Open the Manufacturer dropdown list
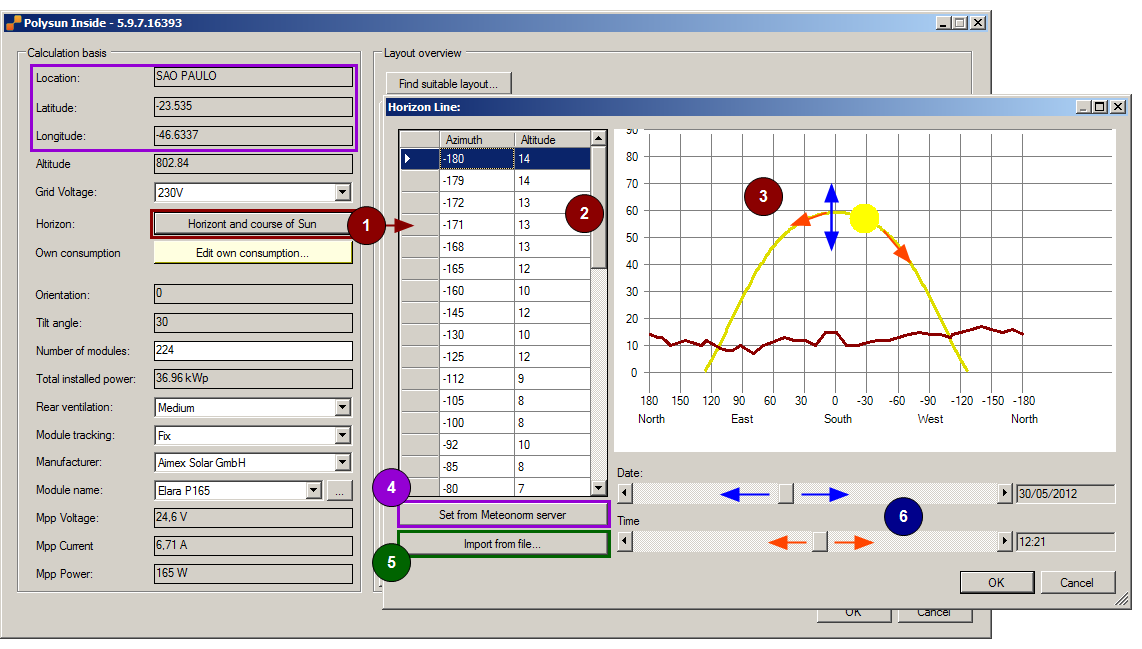Screen dimensions: 1142x649 tap(342, 462)
